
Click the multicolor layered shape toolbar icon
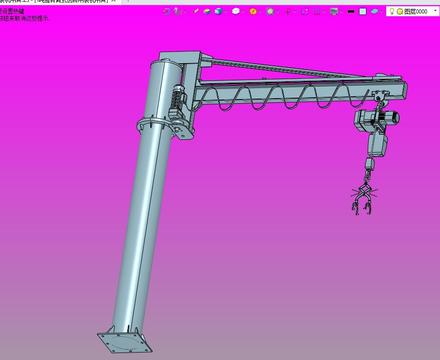pyautogui.click(x=207, y=12)
